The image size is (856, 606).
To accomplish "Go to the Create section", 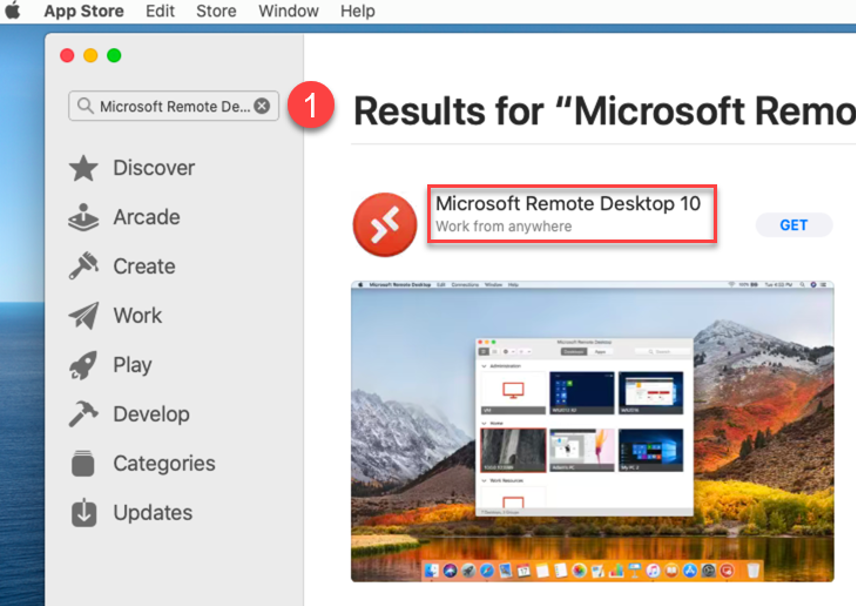I will pos(145,266).
